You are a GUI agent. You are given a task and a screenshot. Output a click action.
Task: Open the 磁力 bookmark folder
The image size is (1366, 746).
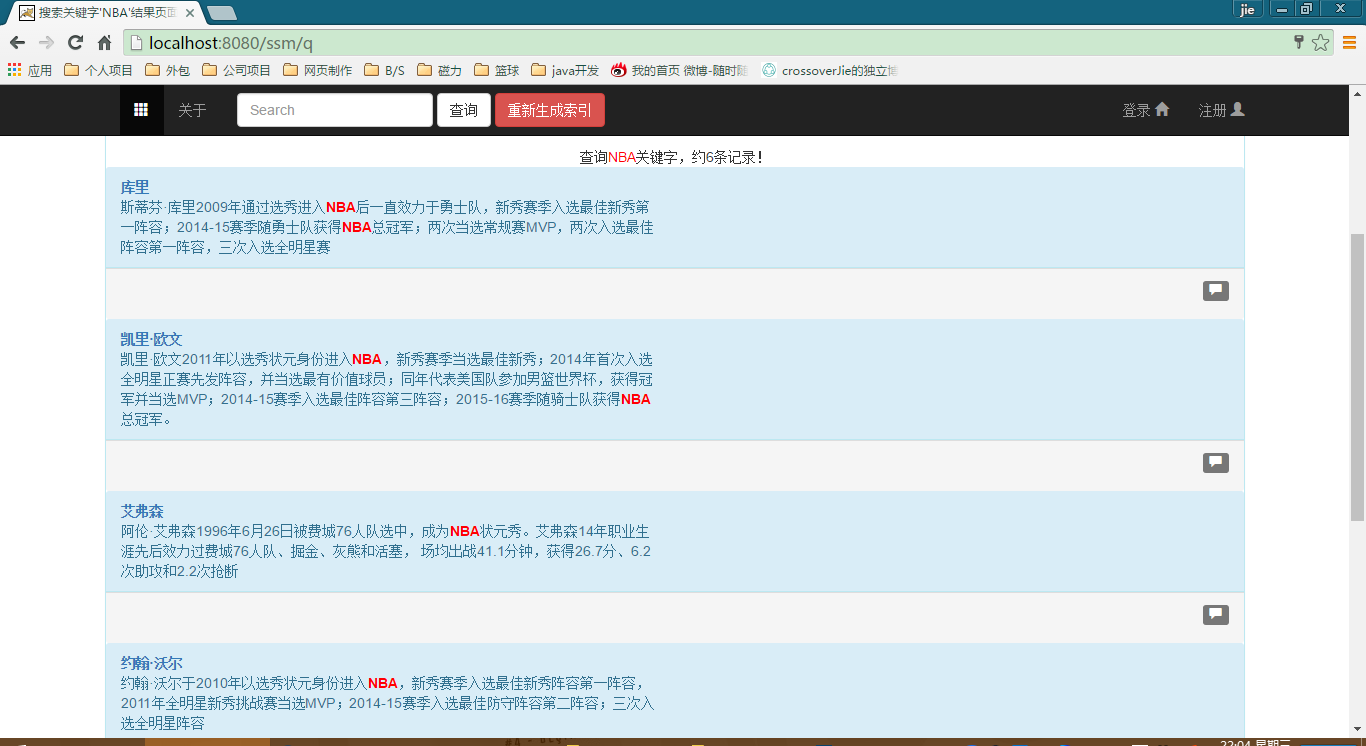coord(440,70)
